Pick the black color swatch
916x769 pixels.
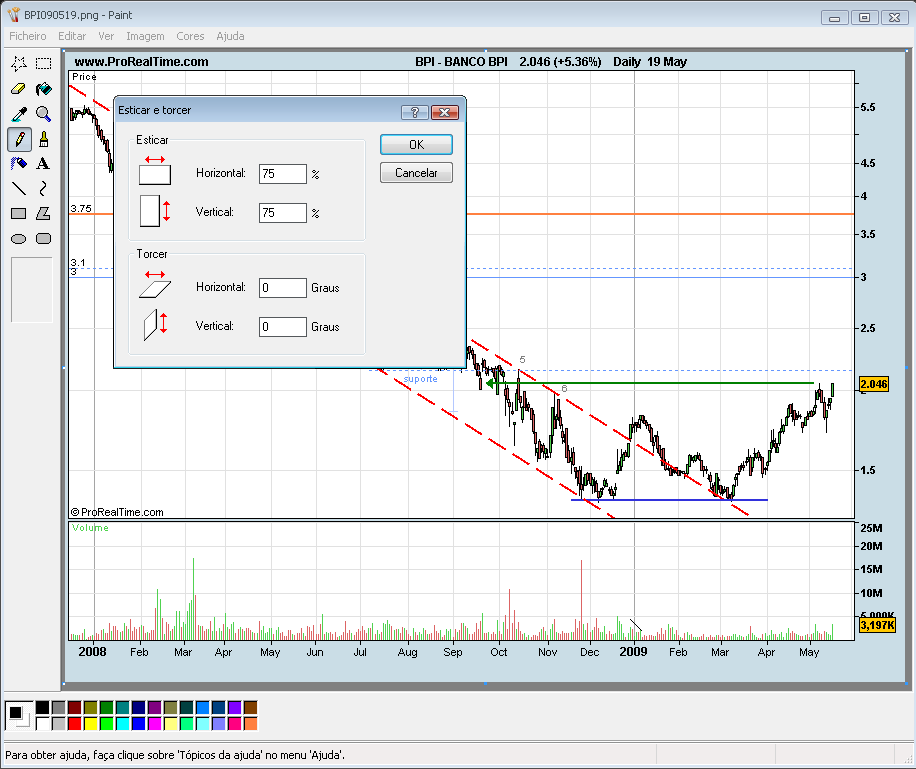click(43, 708)
